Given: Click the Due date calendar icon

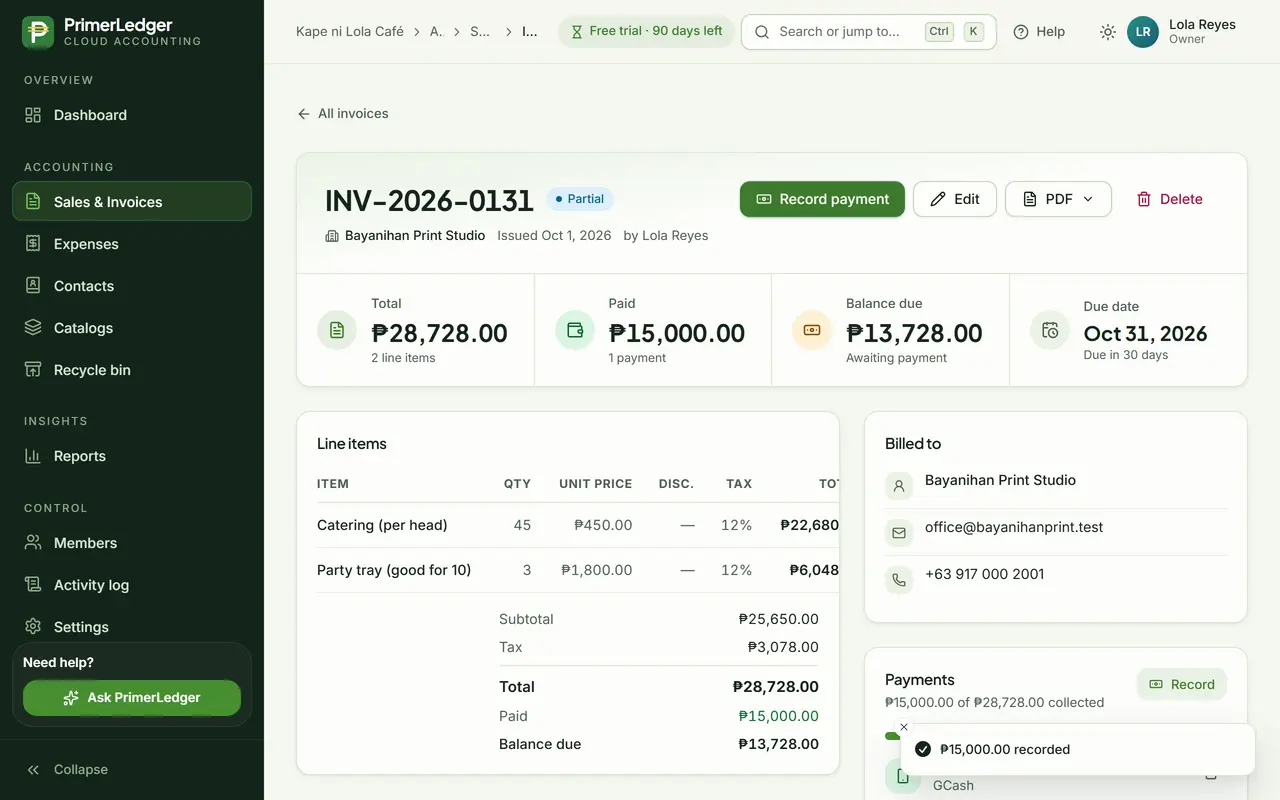Looking at the screenshot, I should 1050,330.
